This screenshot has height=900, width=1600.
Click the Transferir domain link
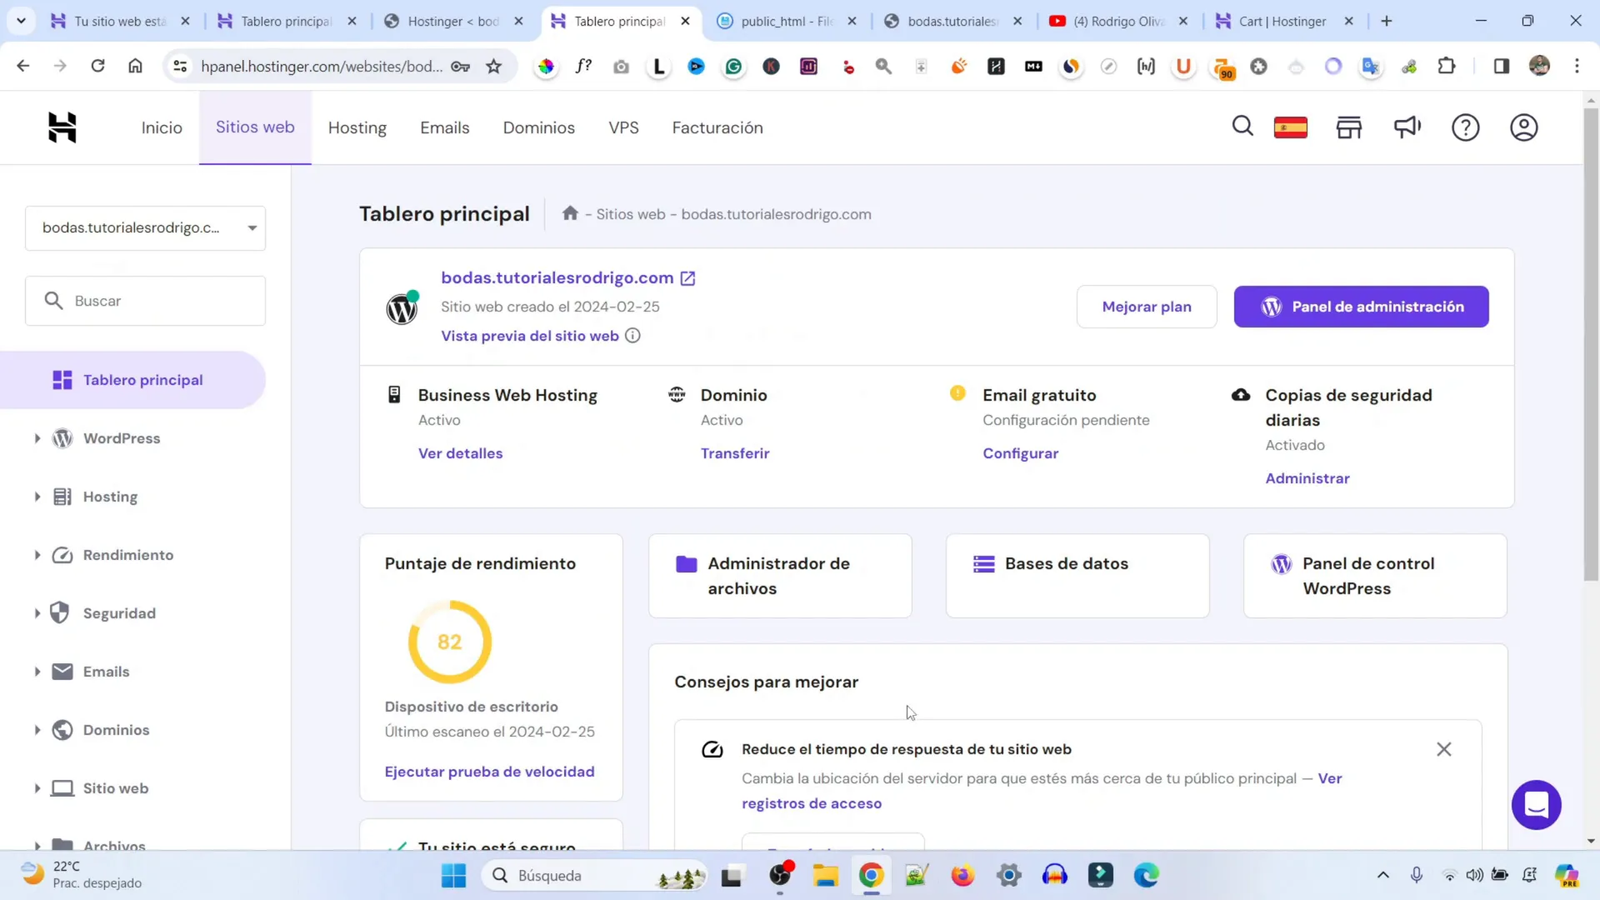[735, 453]
